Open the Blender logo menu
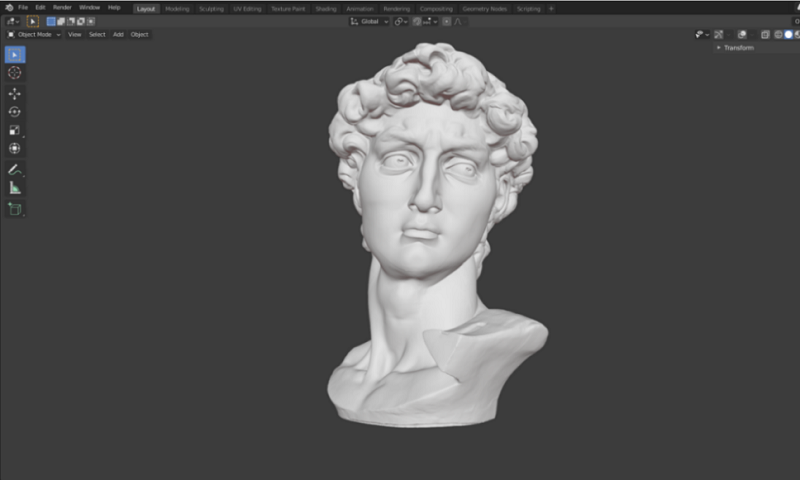The height and width of the screenshot is (480, 800). point(9,8)
